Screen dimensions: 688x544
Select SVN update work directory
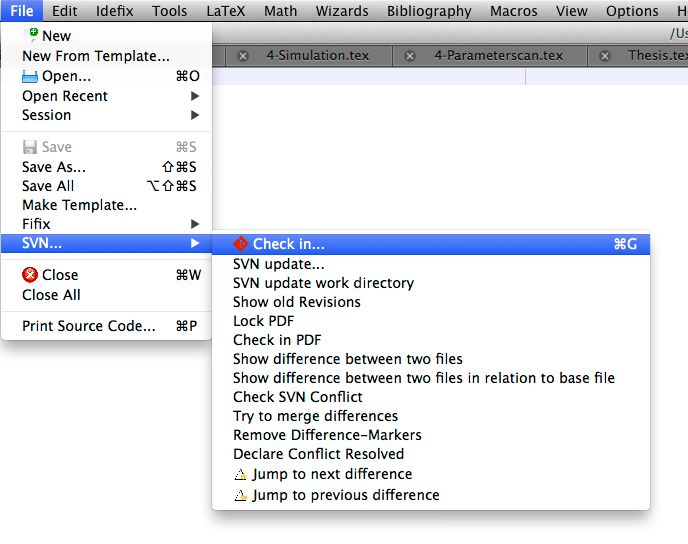tap(430, 283)
